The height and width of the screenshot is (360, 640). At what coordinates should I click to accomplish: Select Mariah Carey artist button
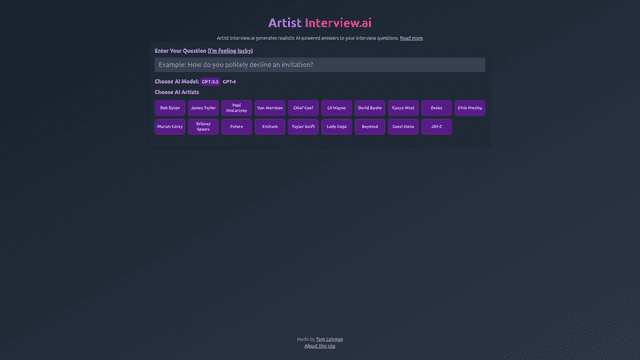coord(170,127)
